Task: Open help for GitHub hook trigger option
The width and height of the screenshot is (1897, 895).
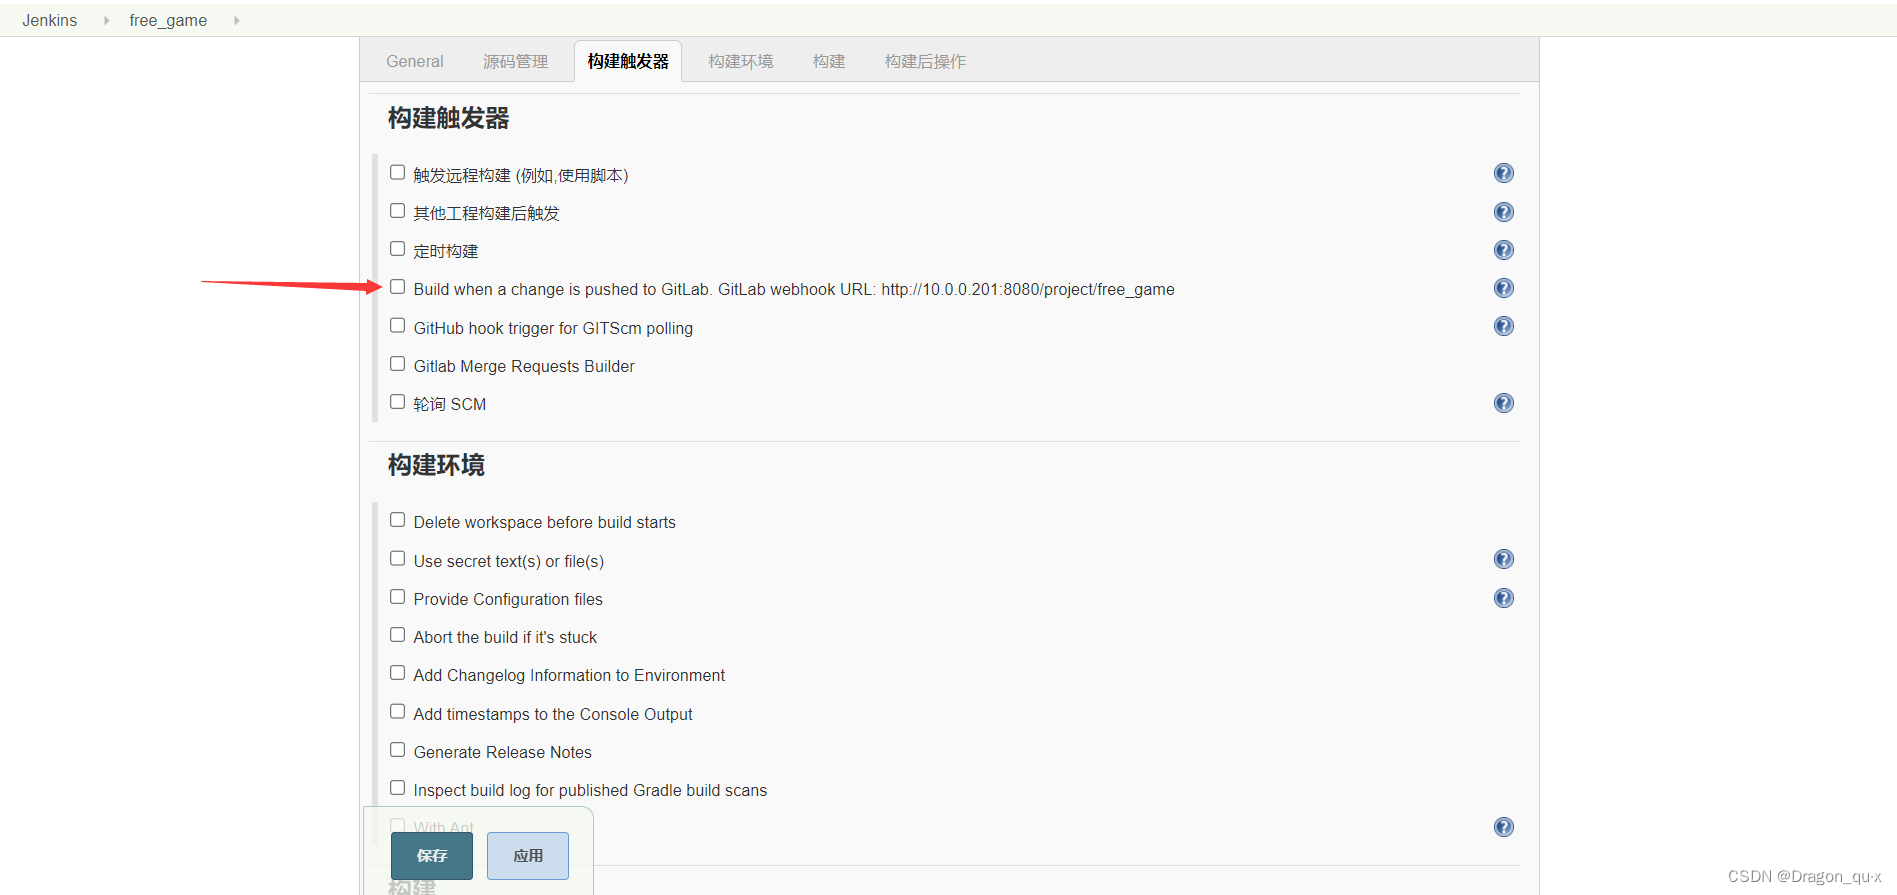Action: [1503, 326]
